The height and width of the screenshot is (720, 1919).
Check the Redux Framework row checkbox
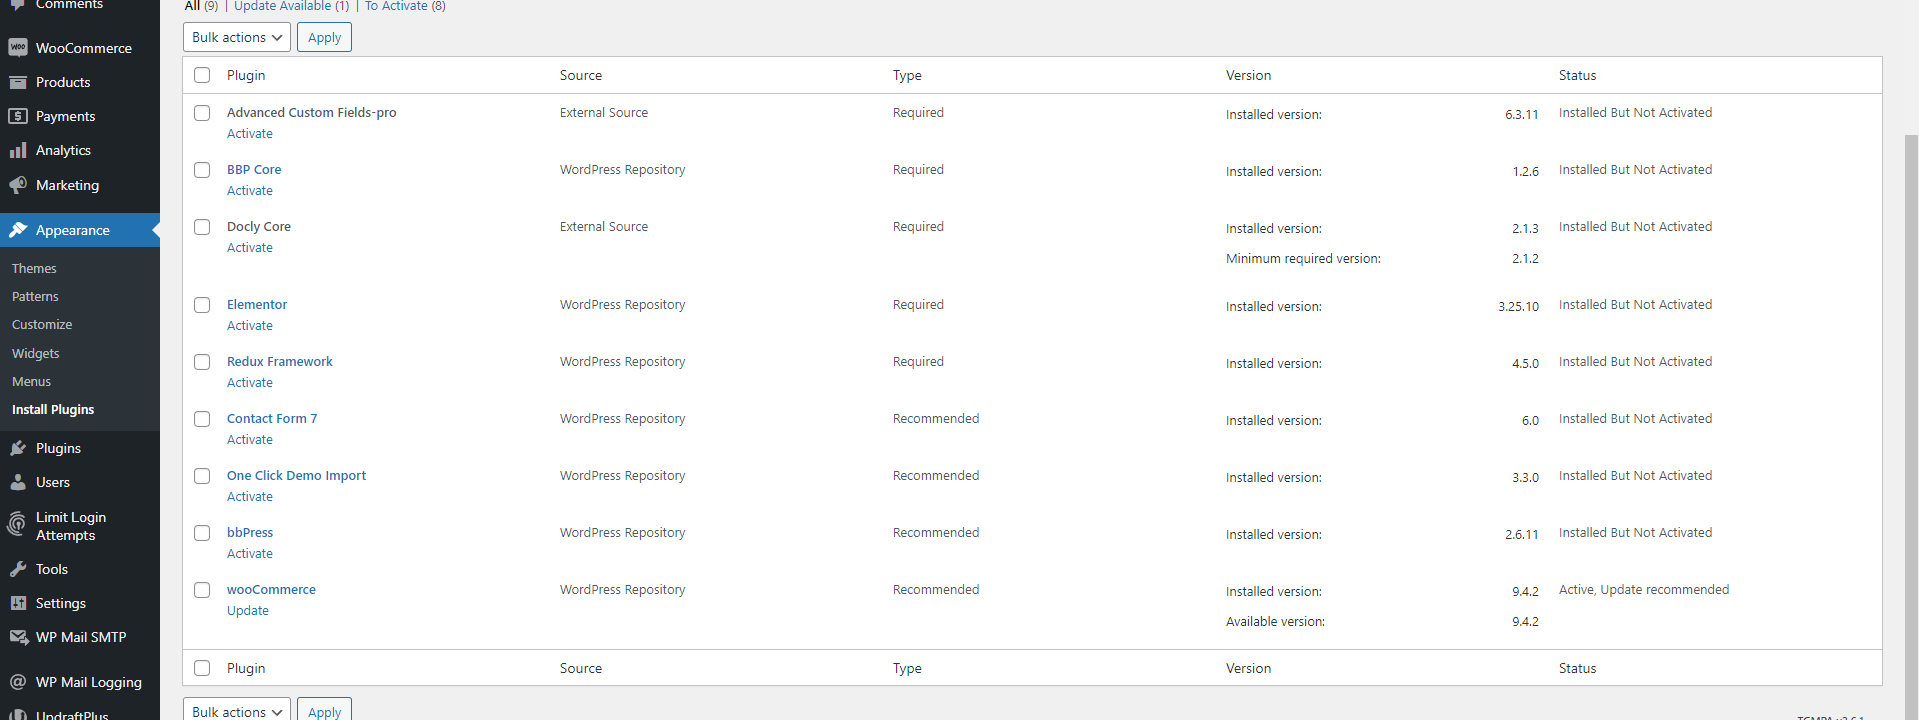click(202, 362)
